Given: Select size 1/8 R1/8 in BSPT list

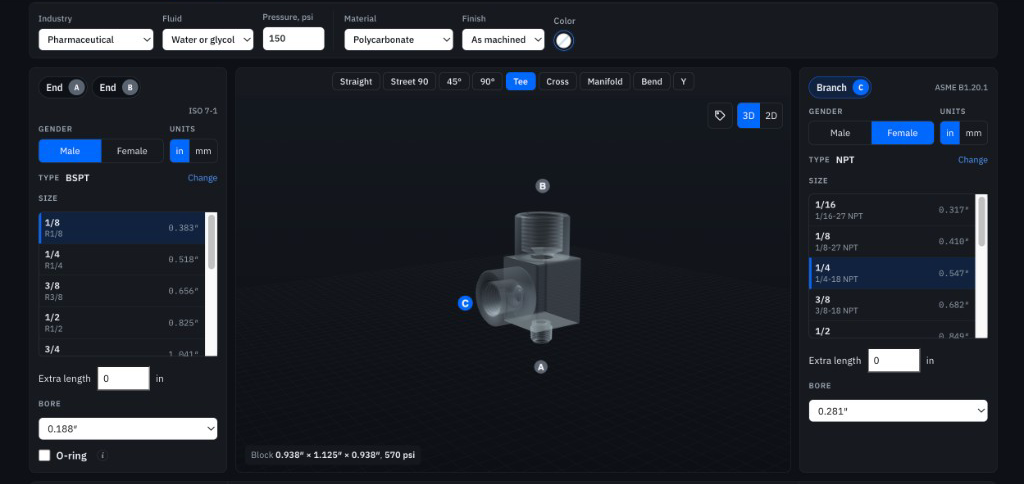Looking at the screenshot, I should coord(121,228).
